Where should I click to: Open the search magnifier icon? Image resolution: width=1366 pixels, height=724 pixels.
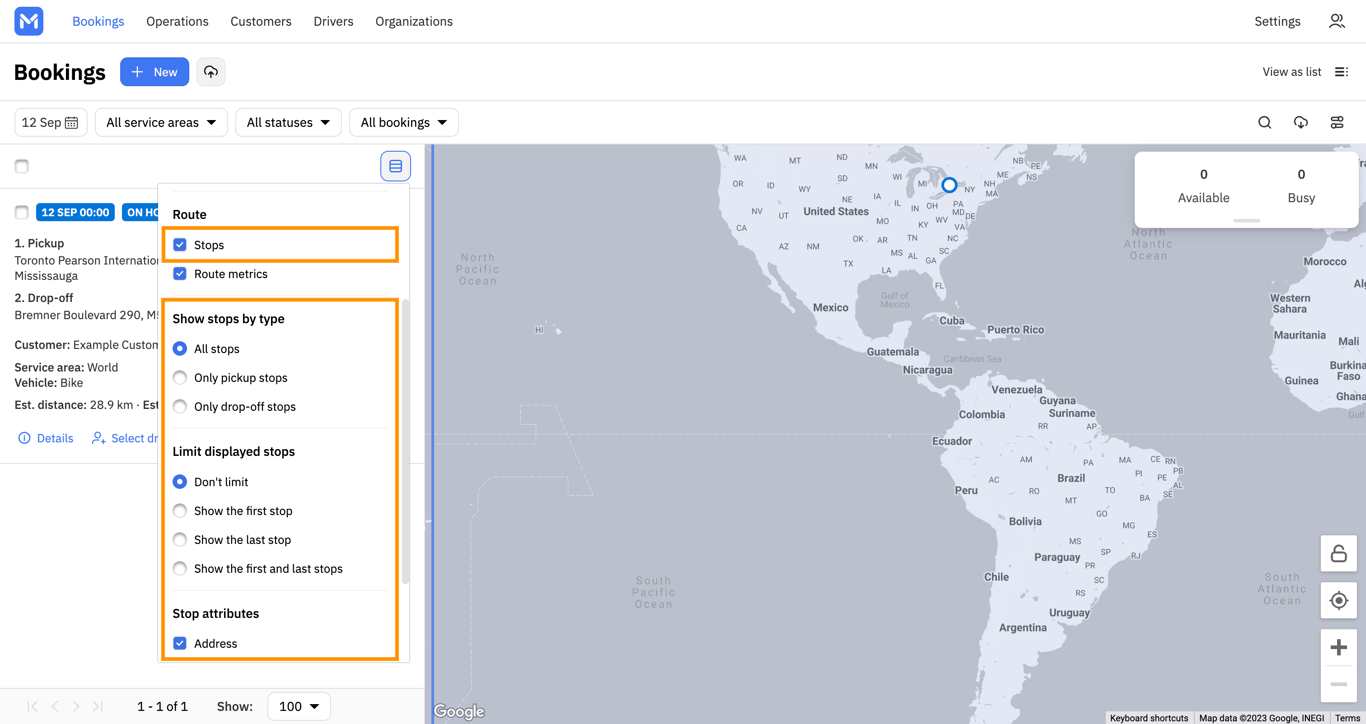1265,122
